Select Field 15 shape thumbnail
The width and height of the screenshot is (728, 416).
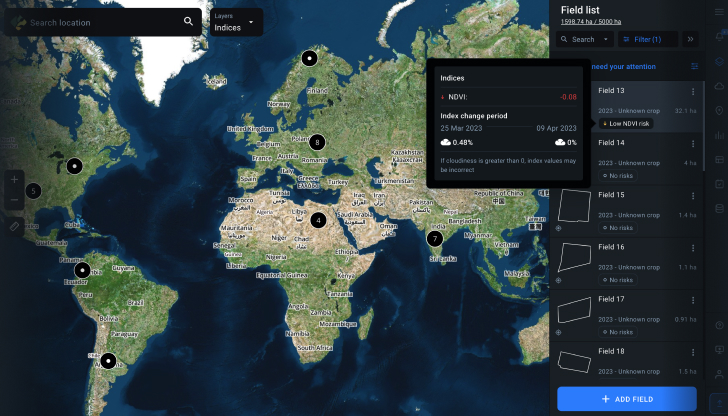[x=574, y=206]
